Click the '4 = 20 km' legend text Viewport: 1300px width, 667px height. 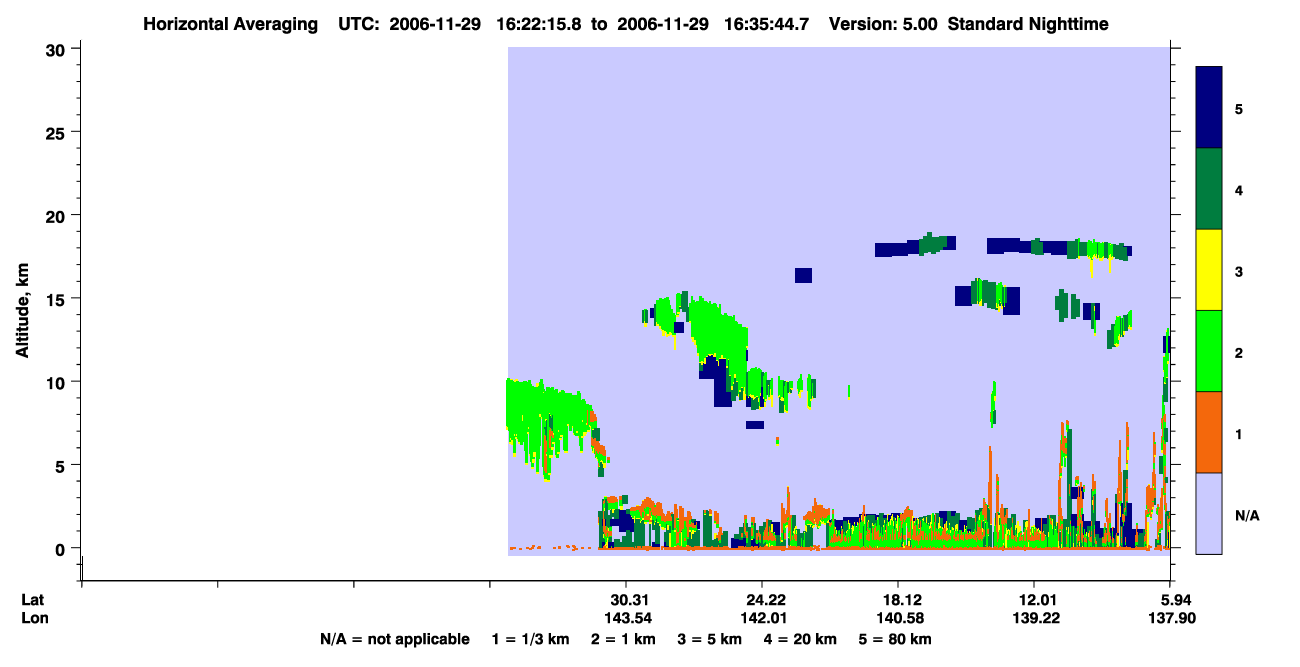803,639
